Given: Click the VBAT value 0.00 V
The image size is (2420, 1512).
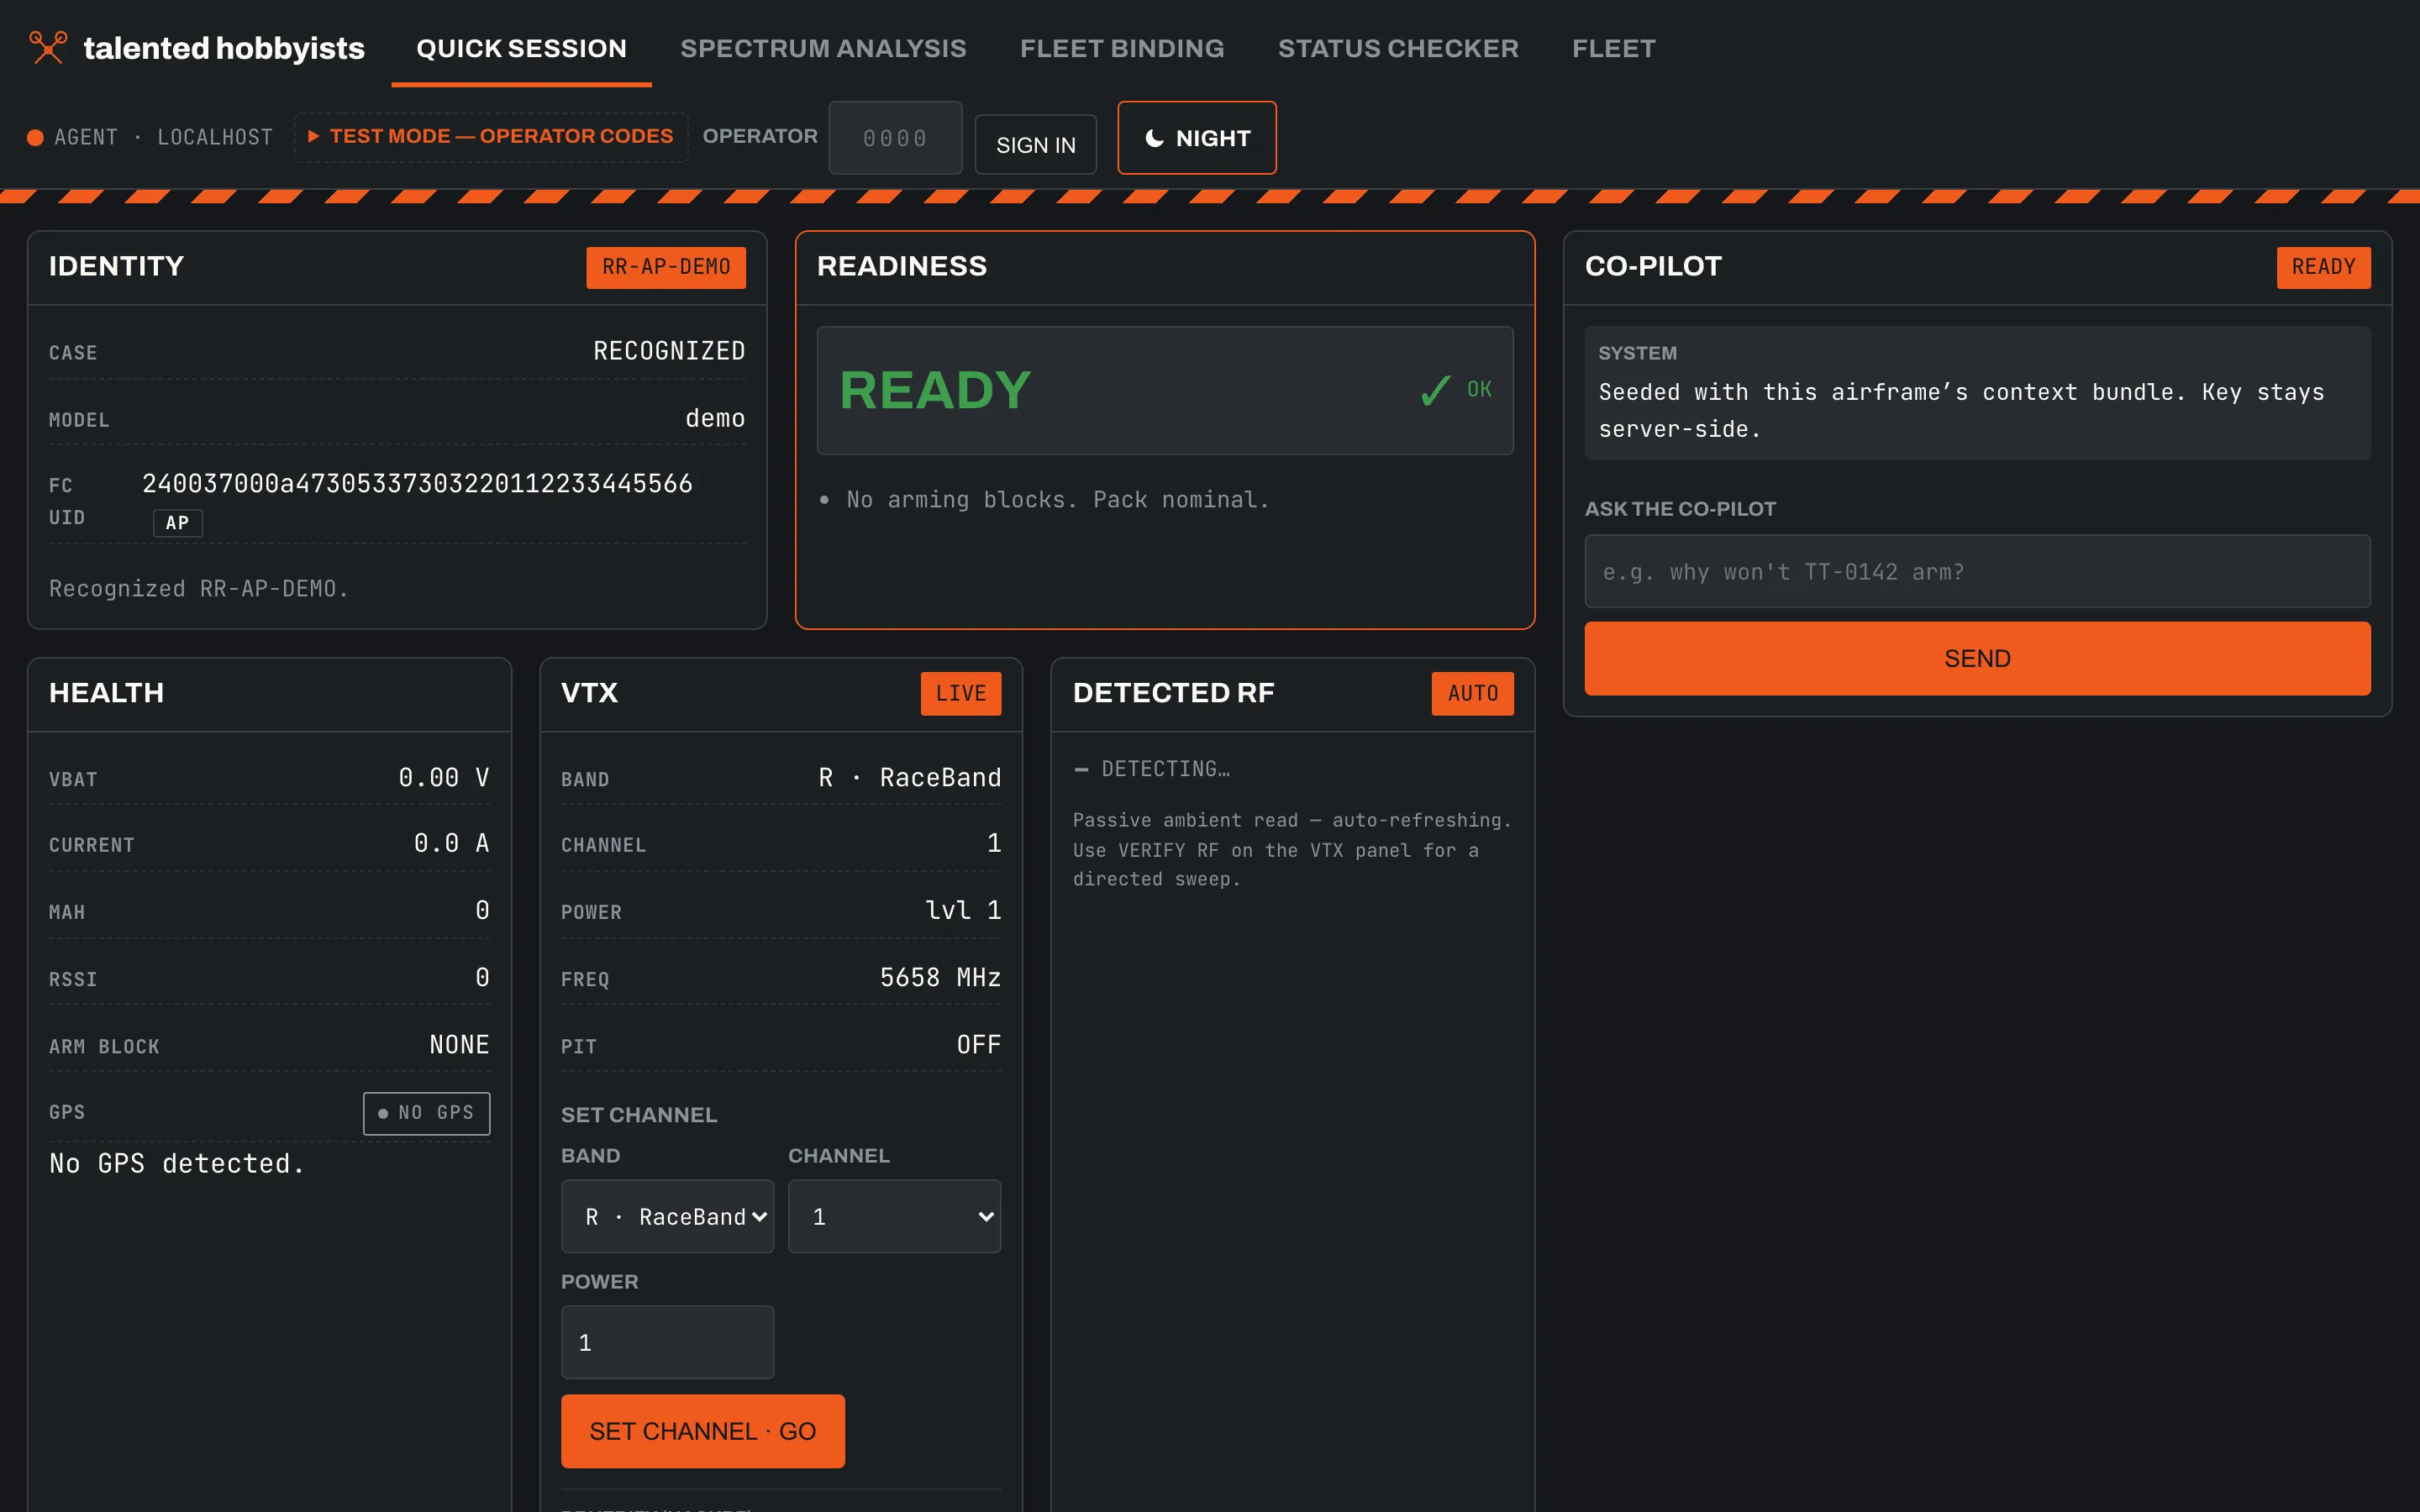Looking at the screenshot, I should click(x=444, y=777).
